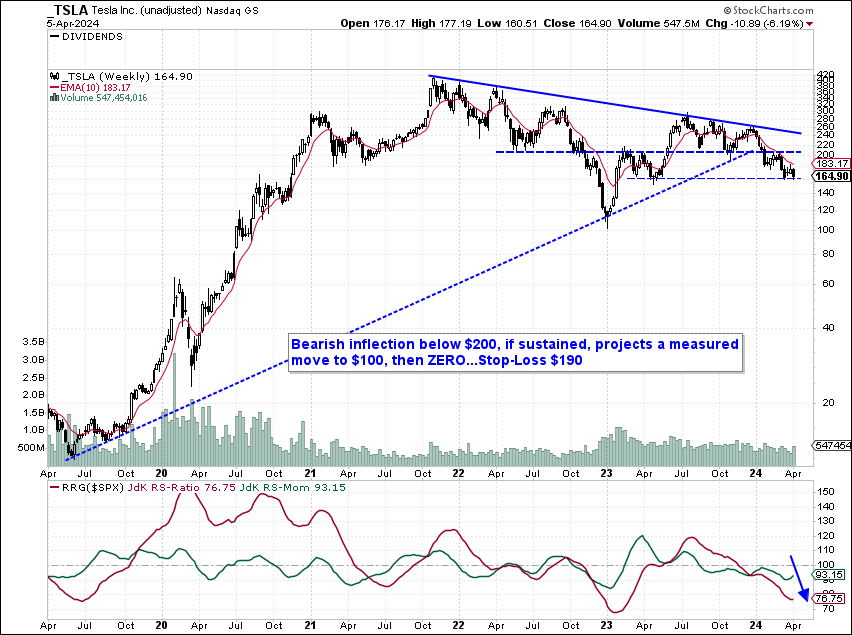Click the candlestick icon before _TSLA (Weekly)
This screenshot has width=852, height=635.
(53, 77)
